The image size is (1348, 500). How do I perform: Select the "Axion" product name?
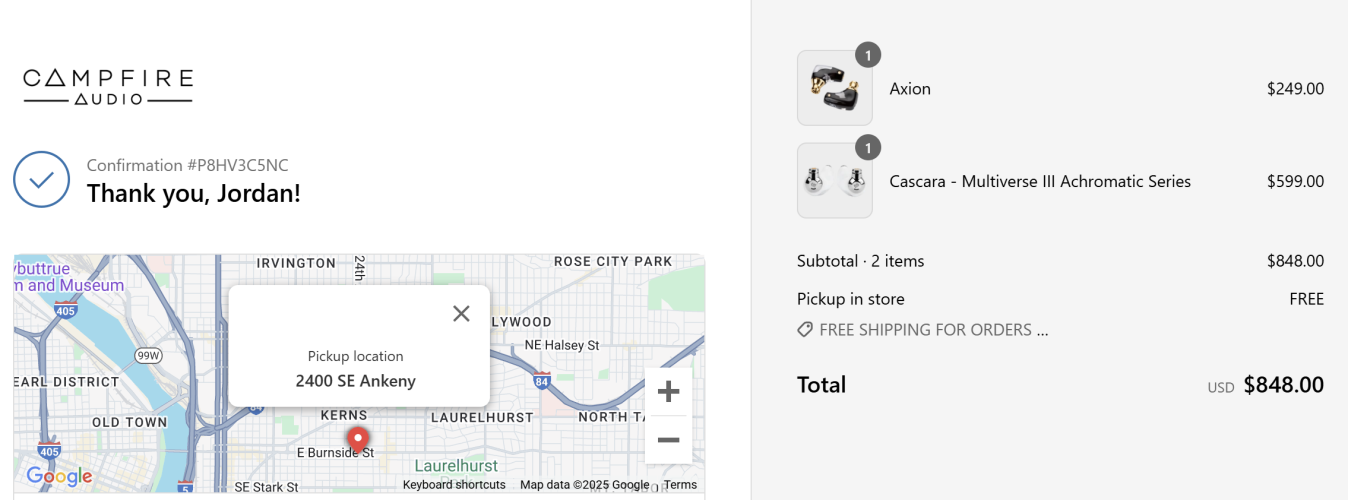910,89
